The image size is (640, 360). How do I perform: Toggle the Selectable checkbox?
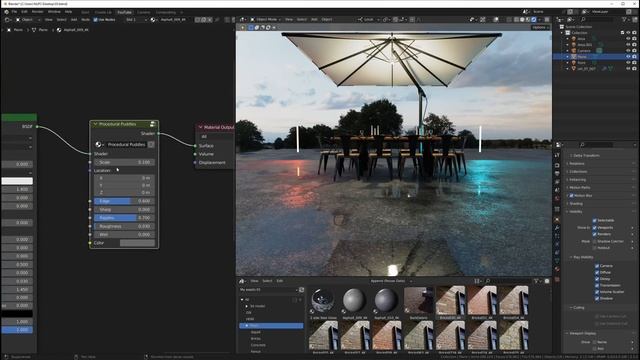tap(595, 220)
